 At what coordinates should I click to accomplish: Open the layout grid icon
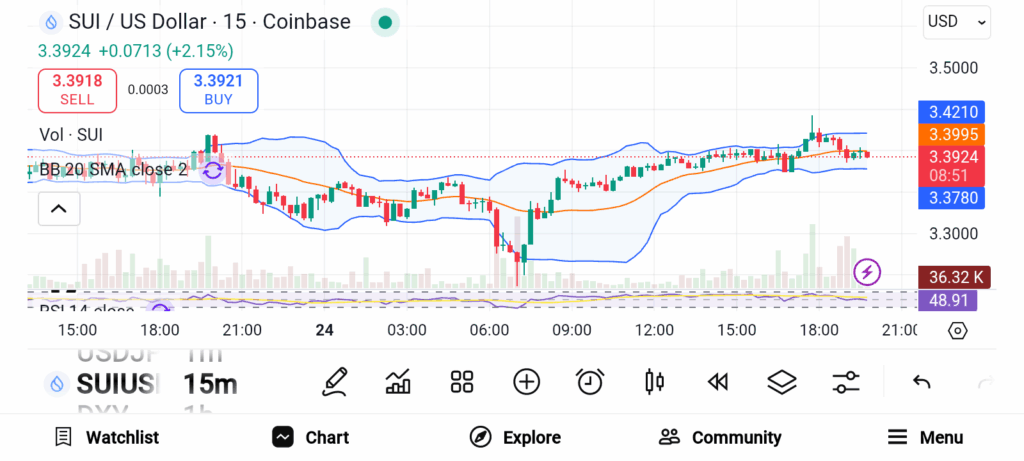click(461, 381)
